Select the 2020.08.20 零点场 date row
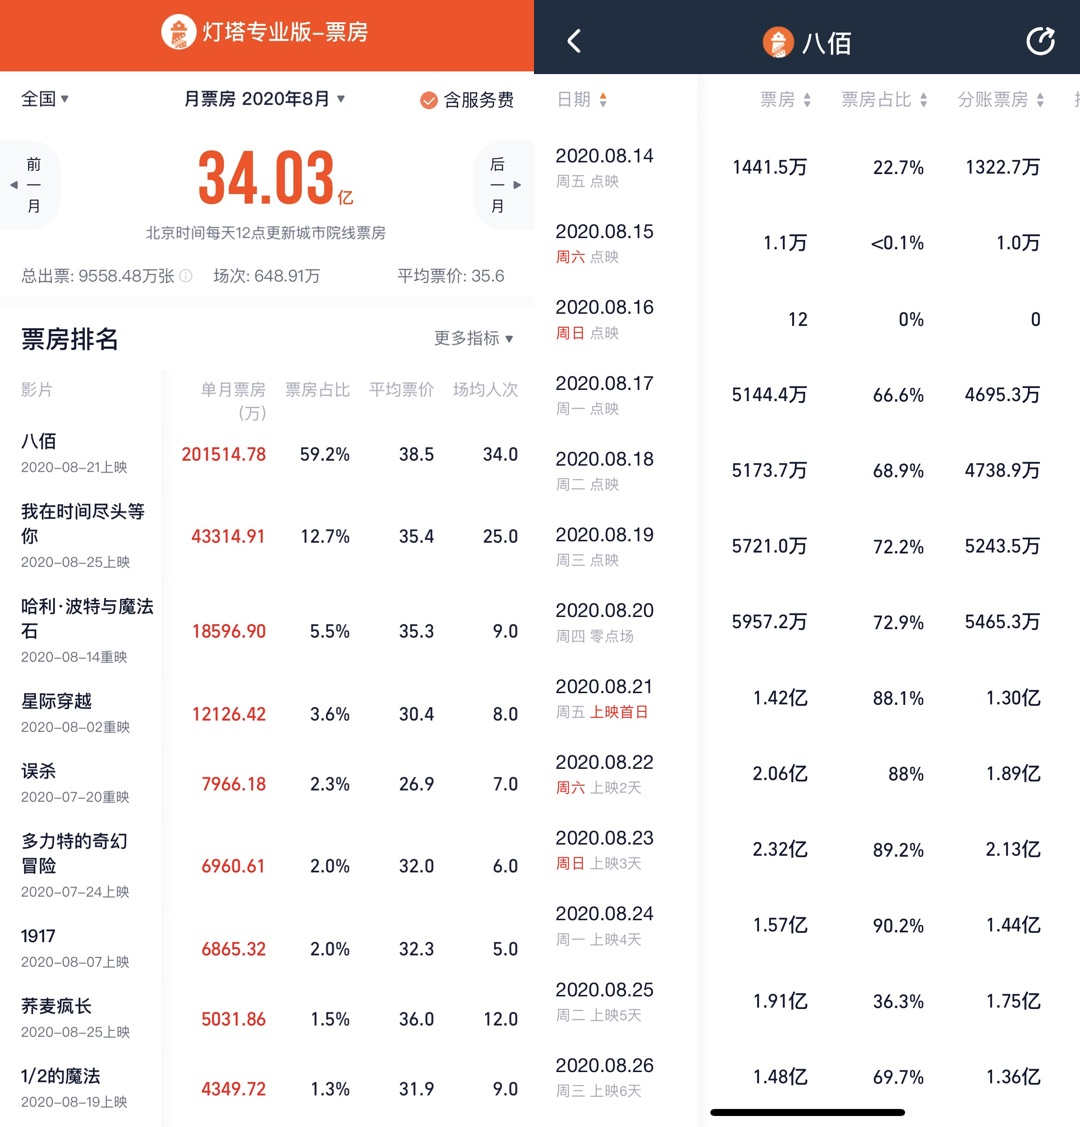Image resolution: width=1080 pixels, height=1127 pixels. [807, 622]
